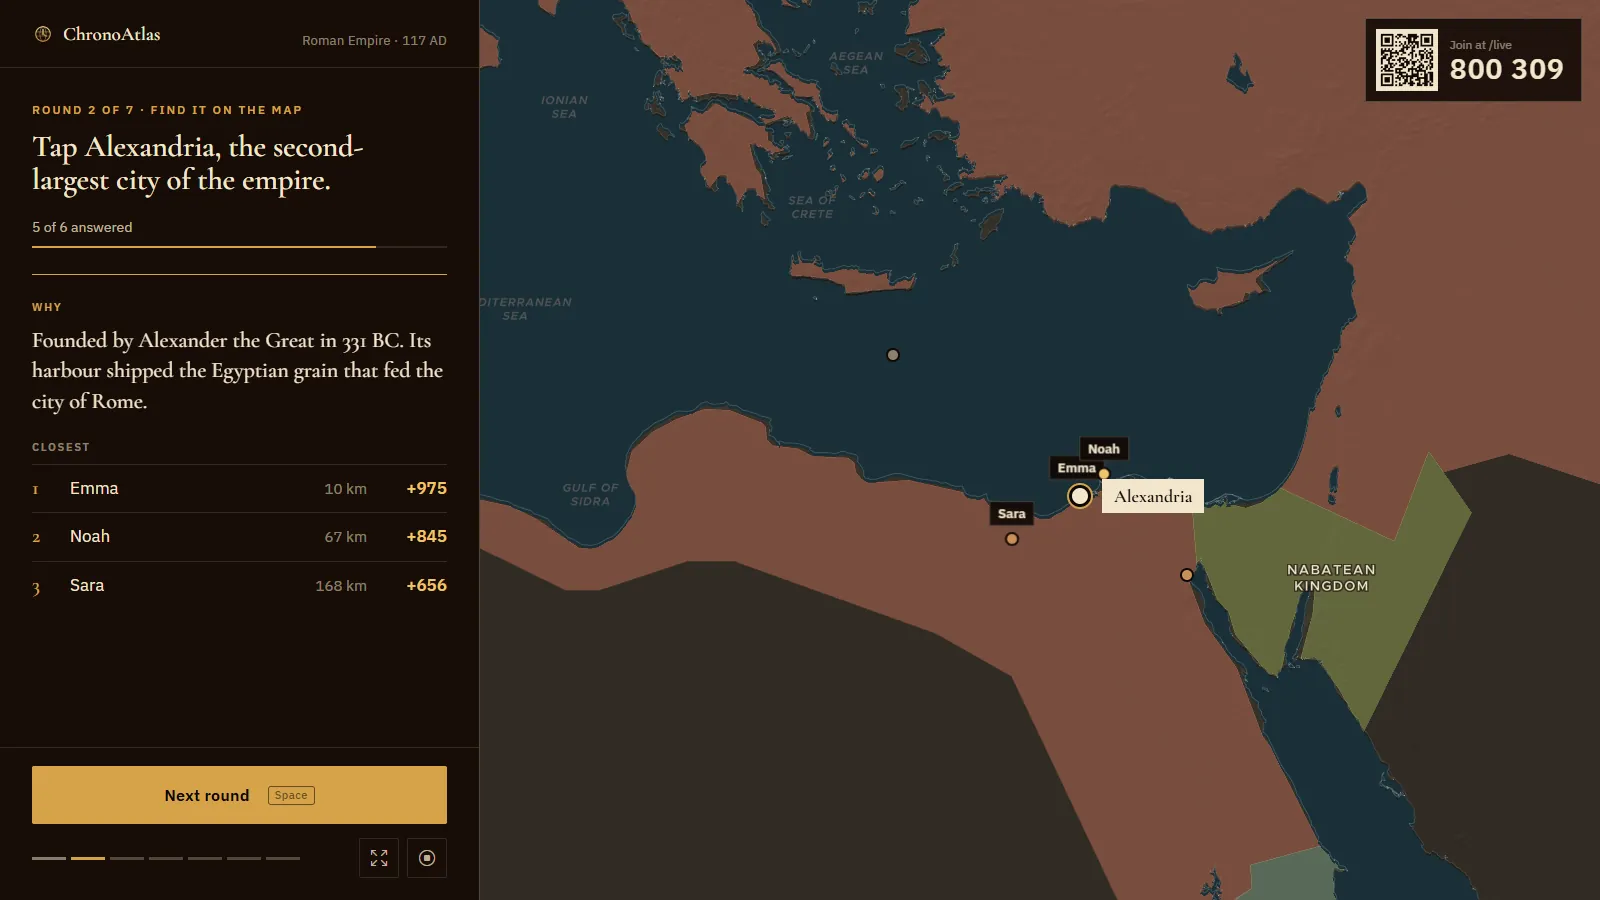This screenshot has width=1600, height=900.
Task: Click Sara's name label on the map
Action: pos(1012,514)
